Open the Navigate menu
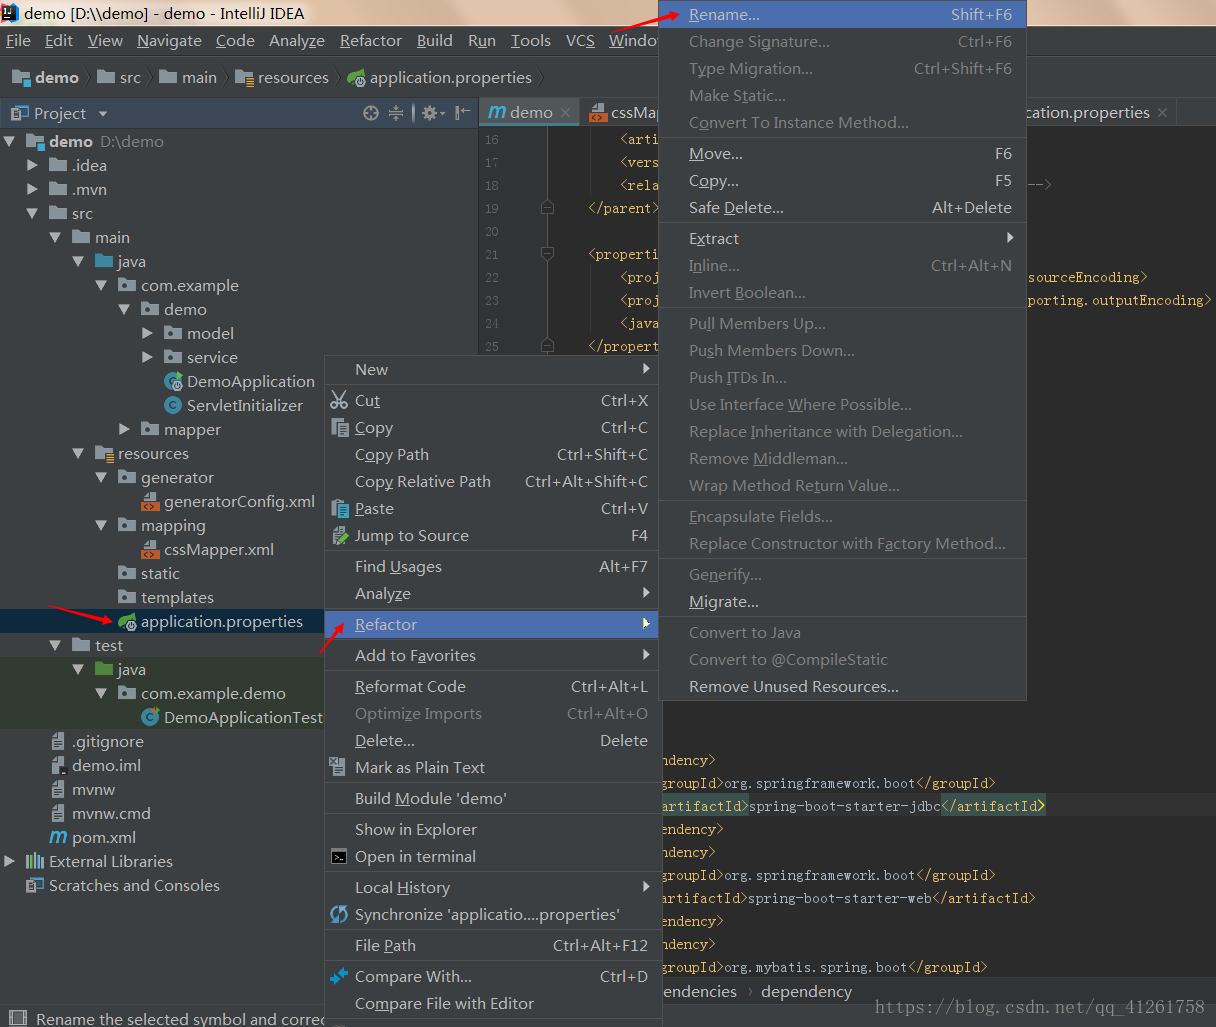This screenshot has width=1216, height=1027. tap(169, 41)
